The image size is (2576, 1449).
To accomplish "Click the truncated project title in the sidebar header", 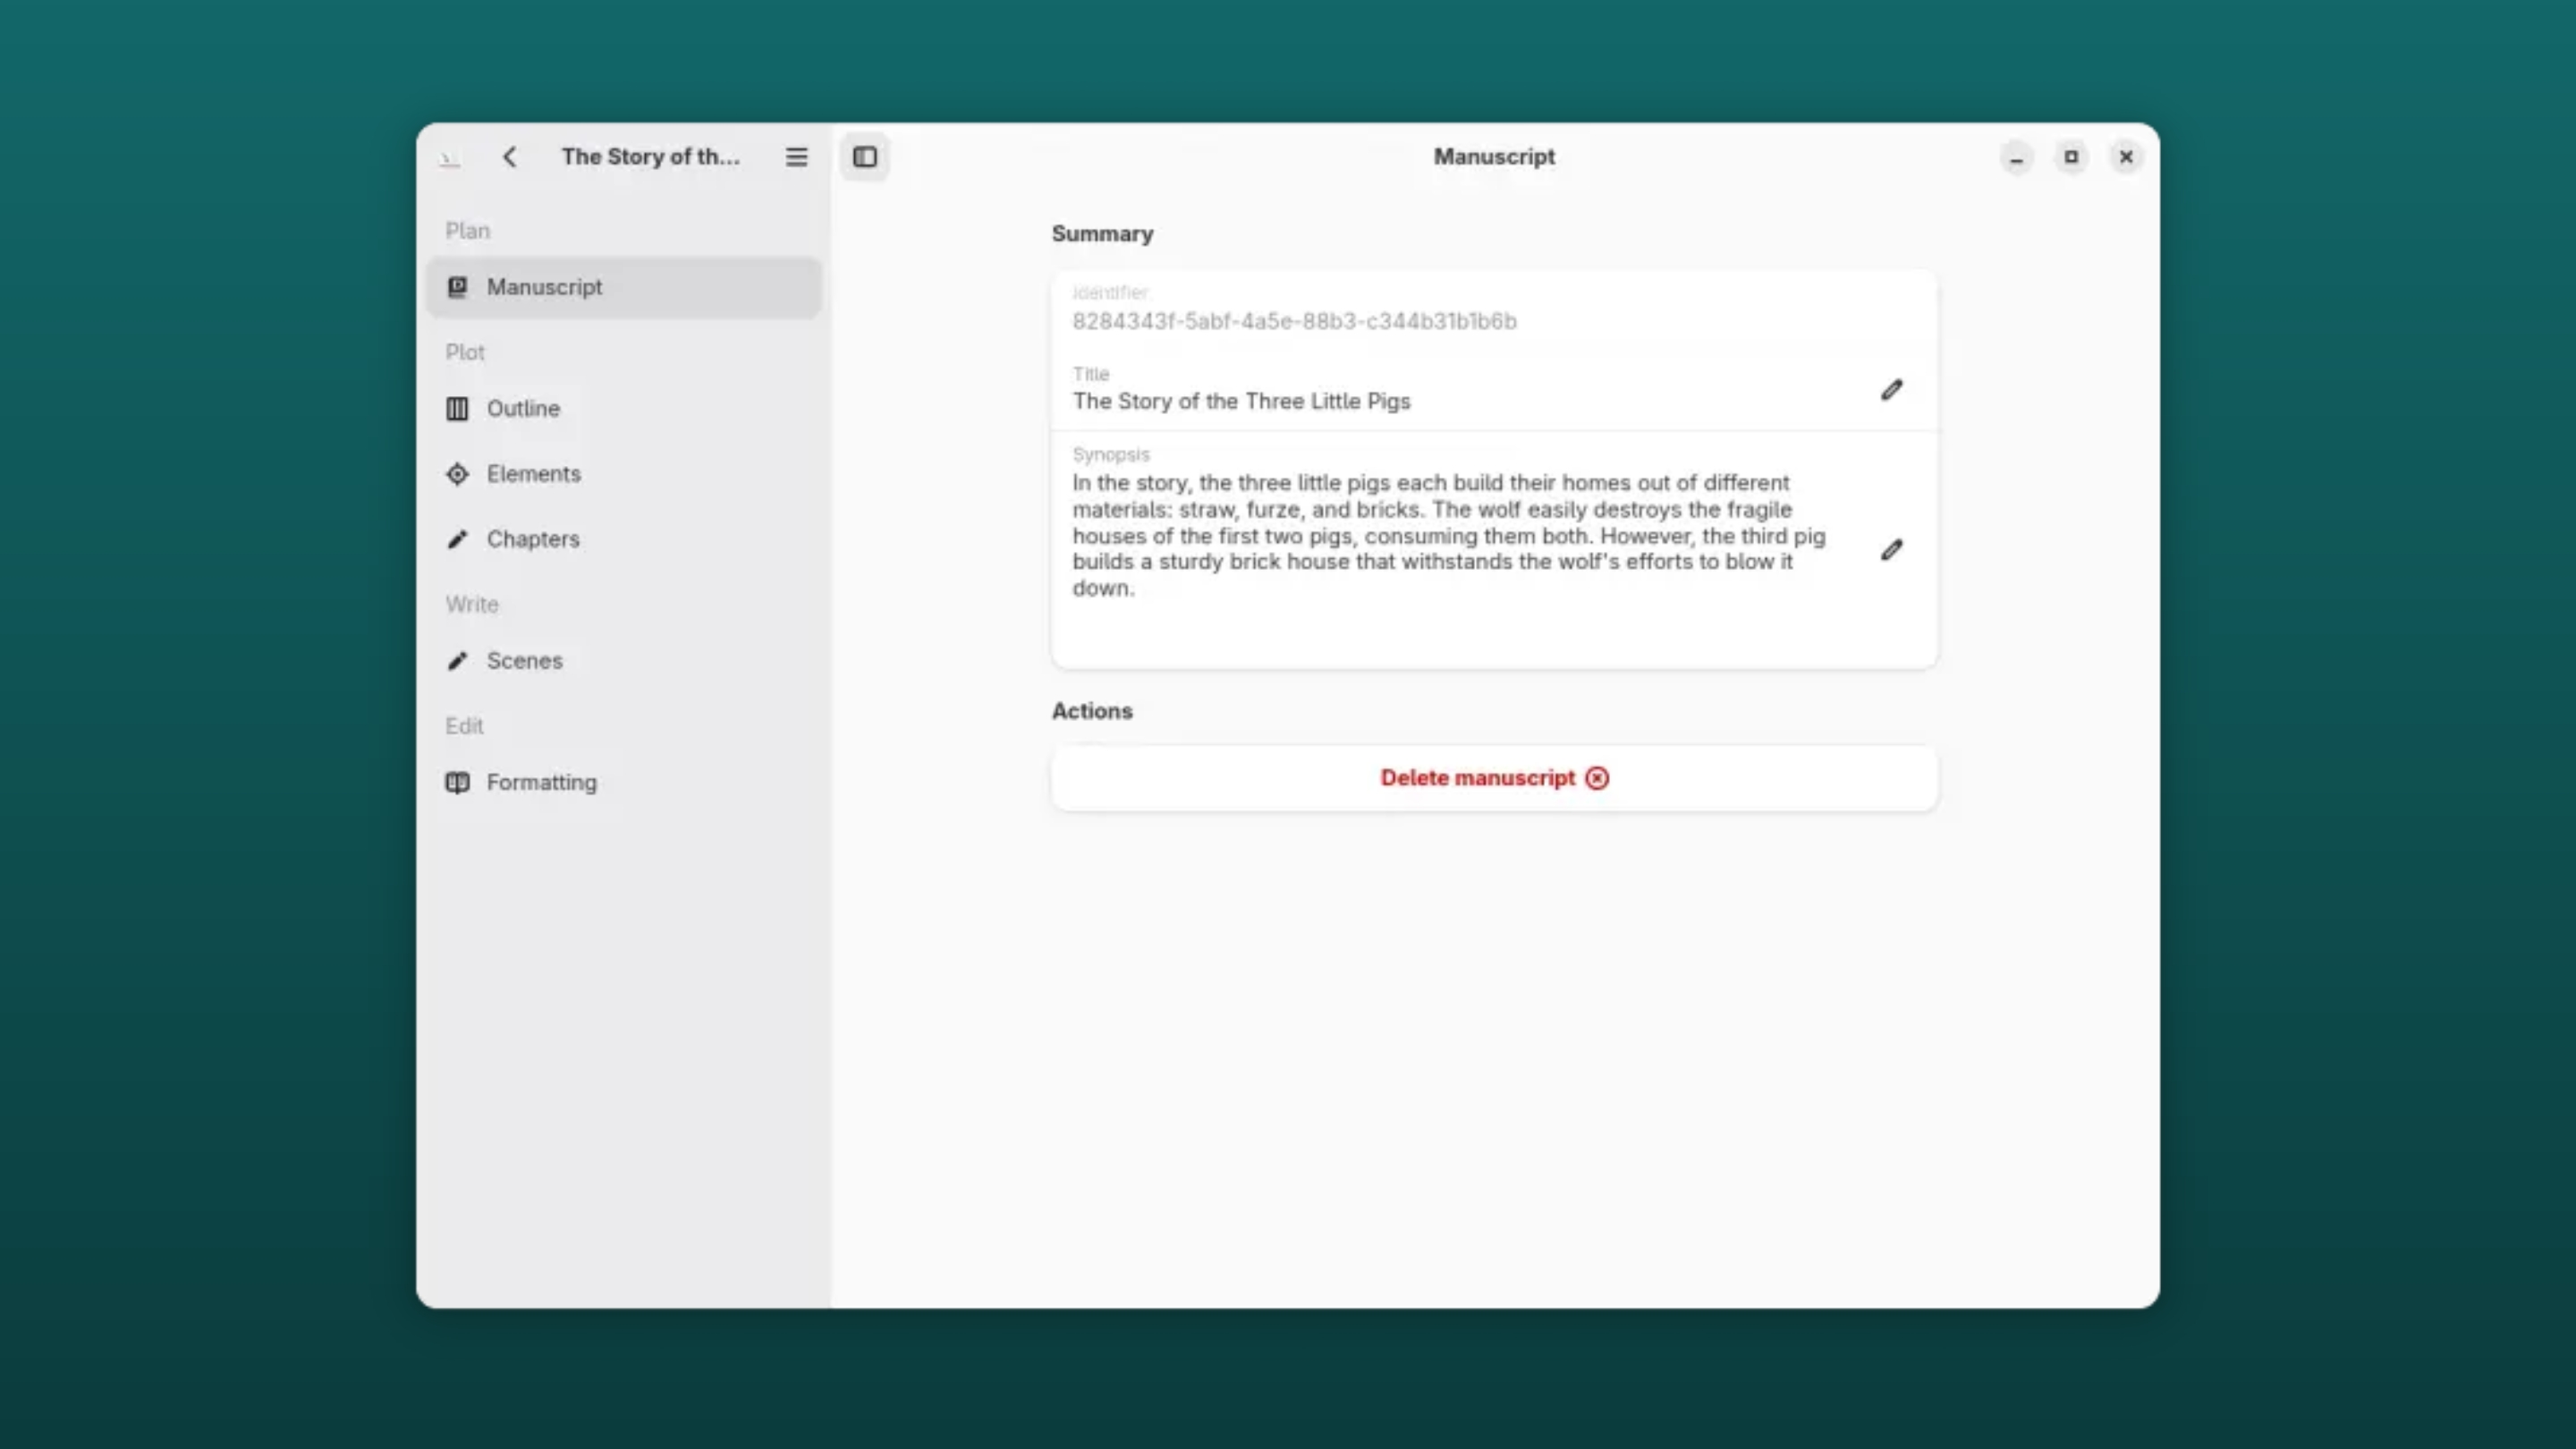I will point(650,157).
